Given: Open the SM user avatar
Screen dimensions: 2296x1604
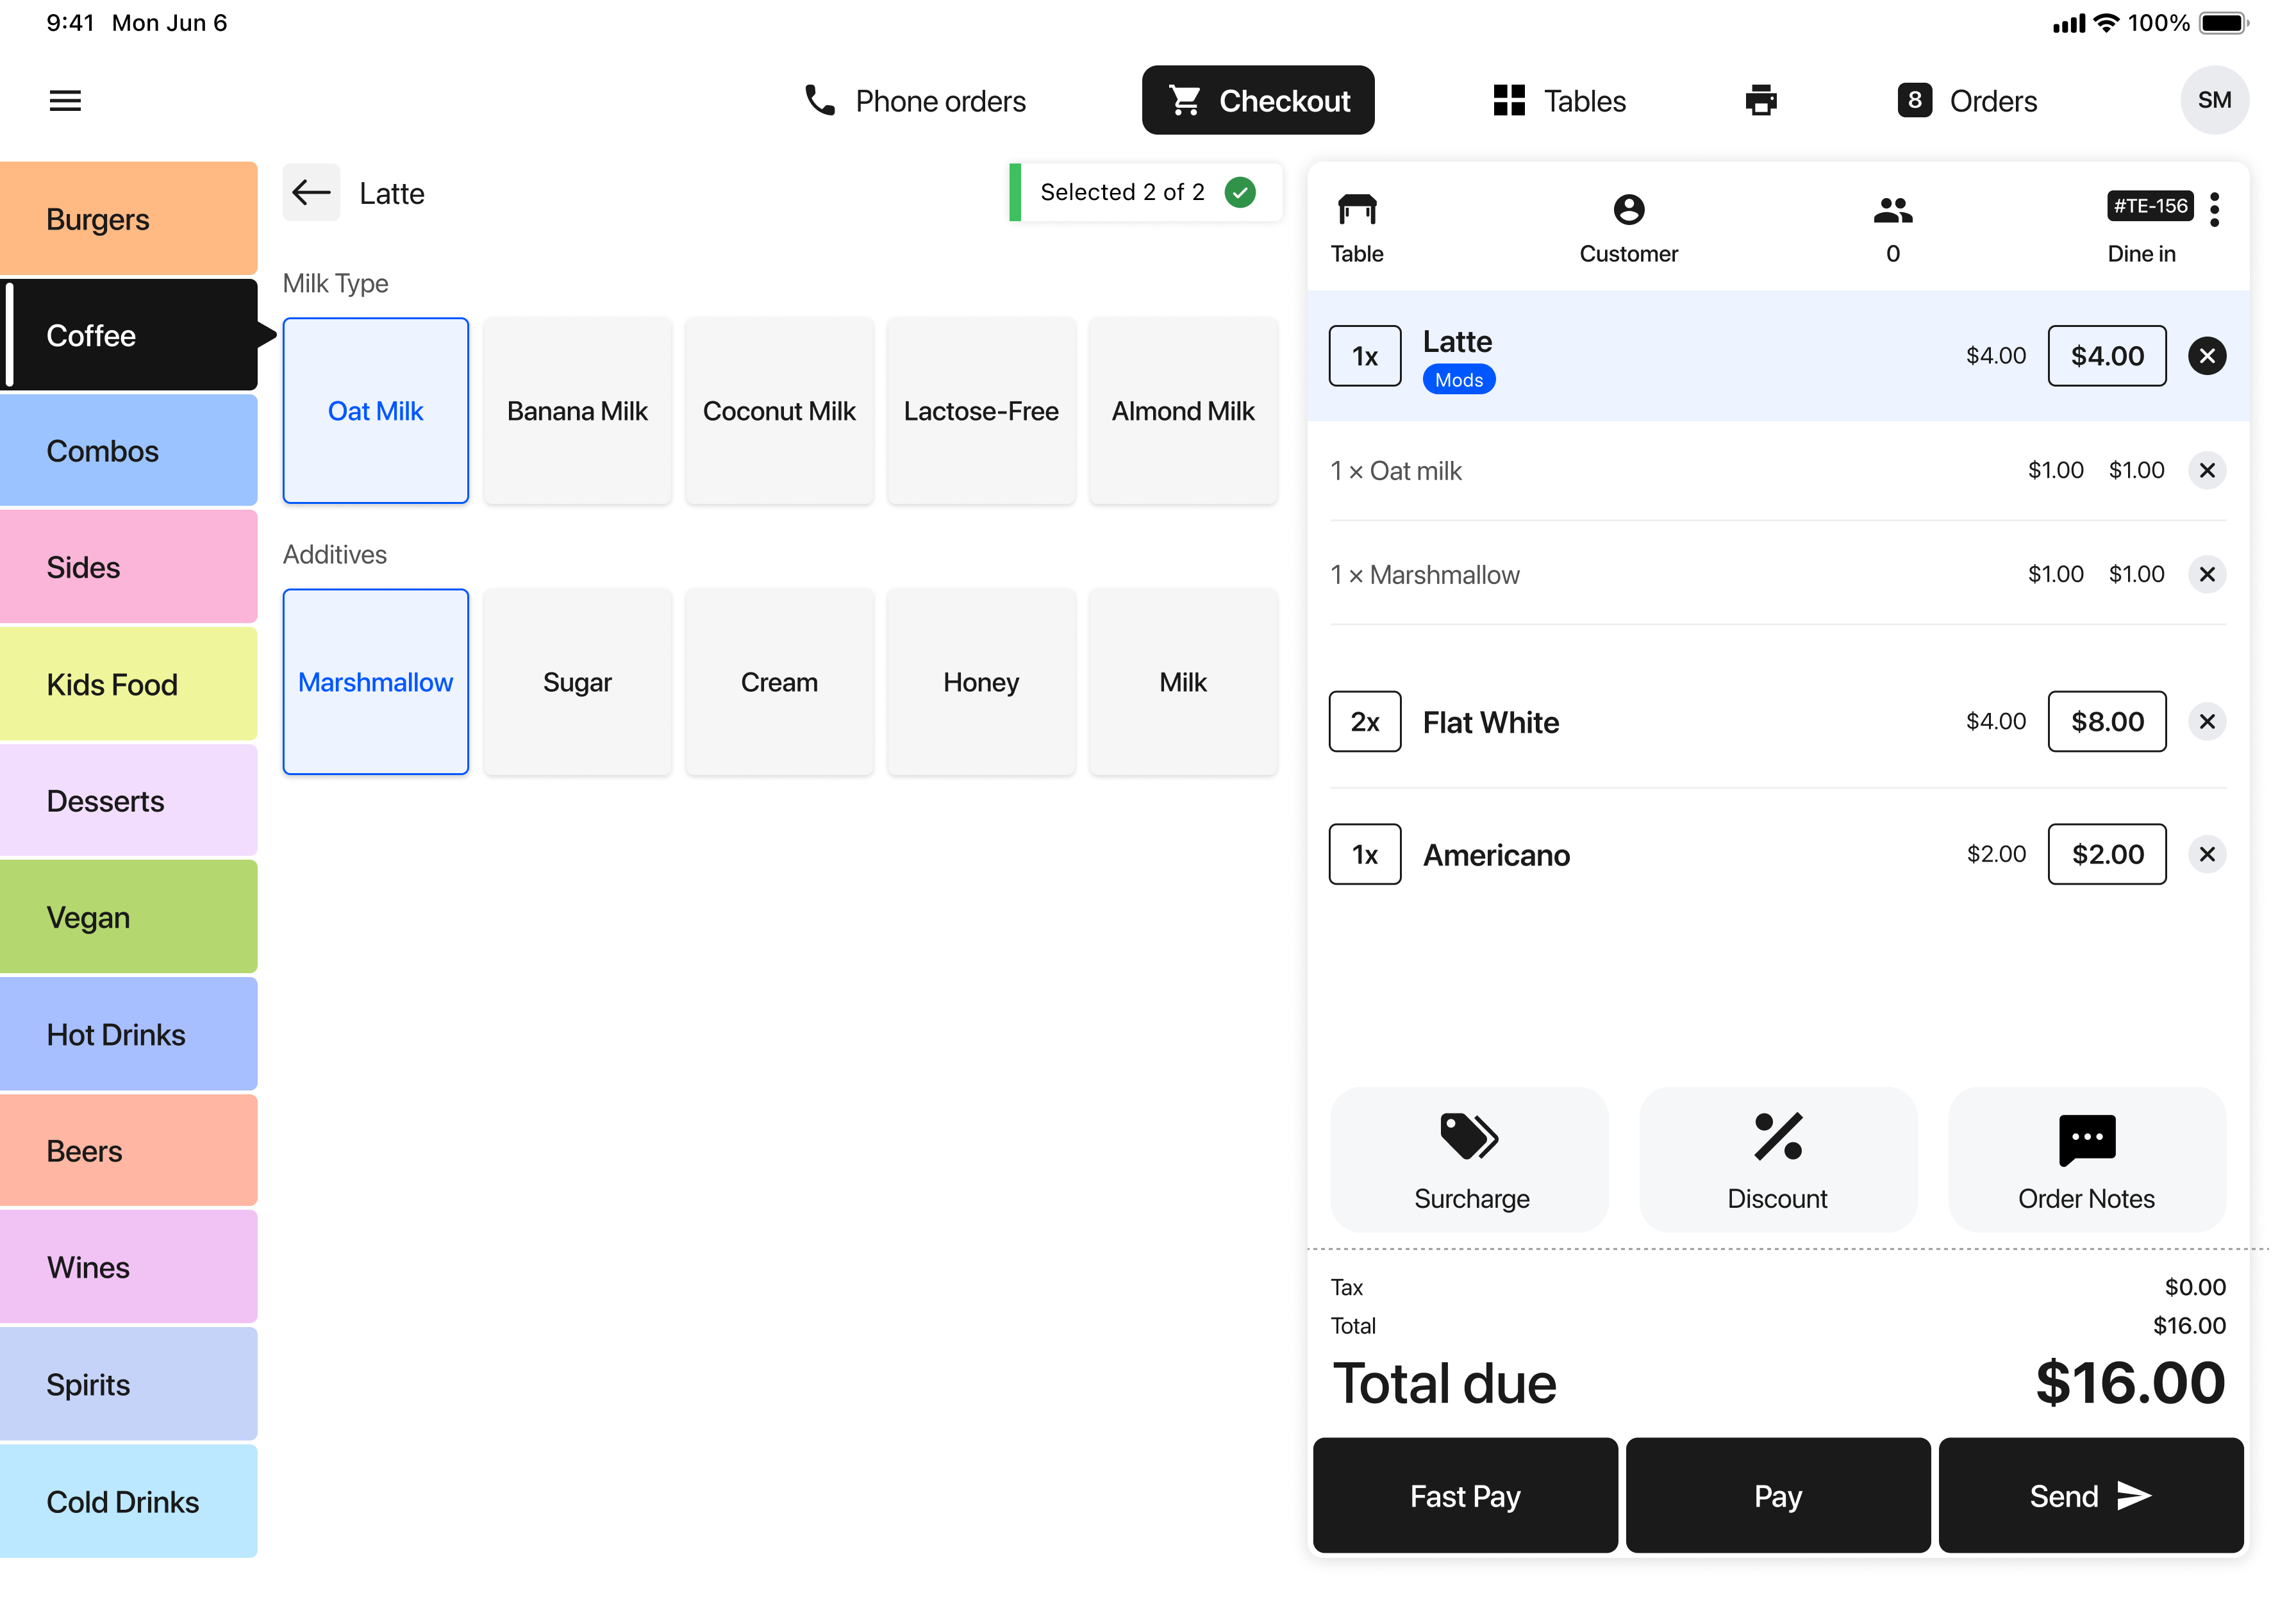Looking at the screenshot, I should [2213, 101].
